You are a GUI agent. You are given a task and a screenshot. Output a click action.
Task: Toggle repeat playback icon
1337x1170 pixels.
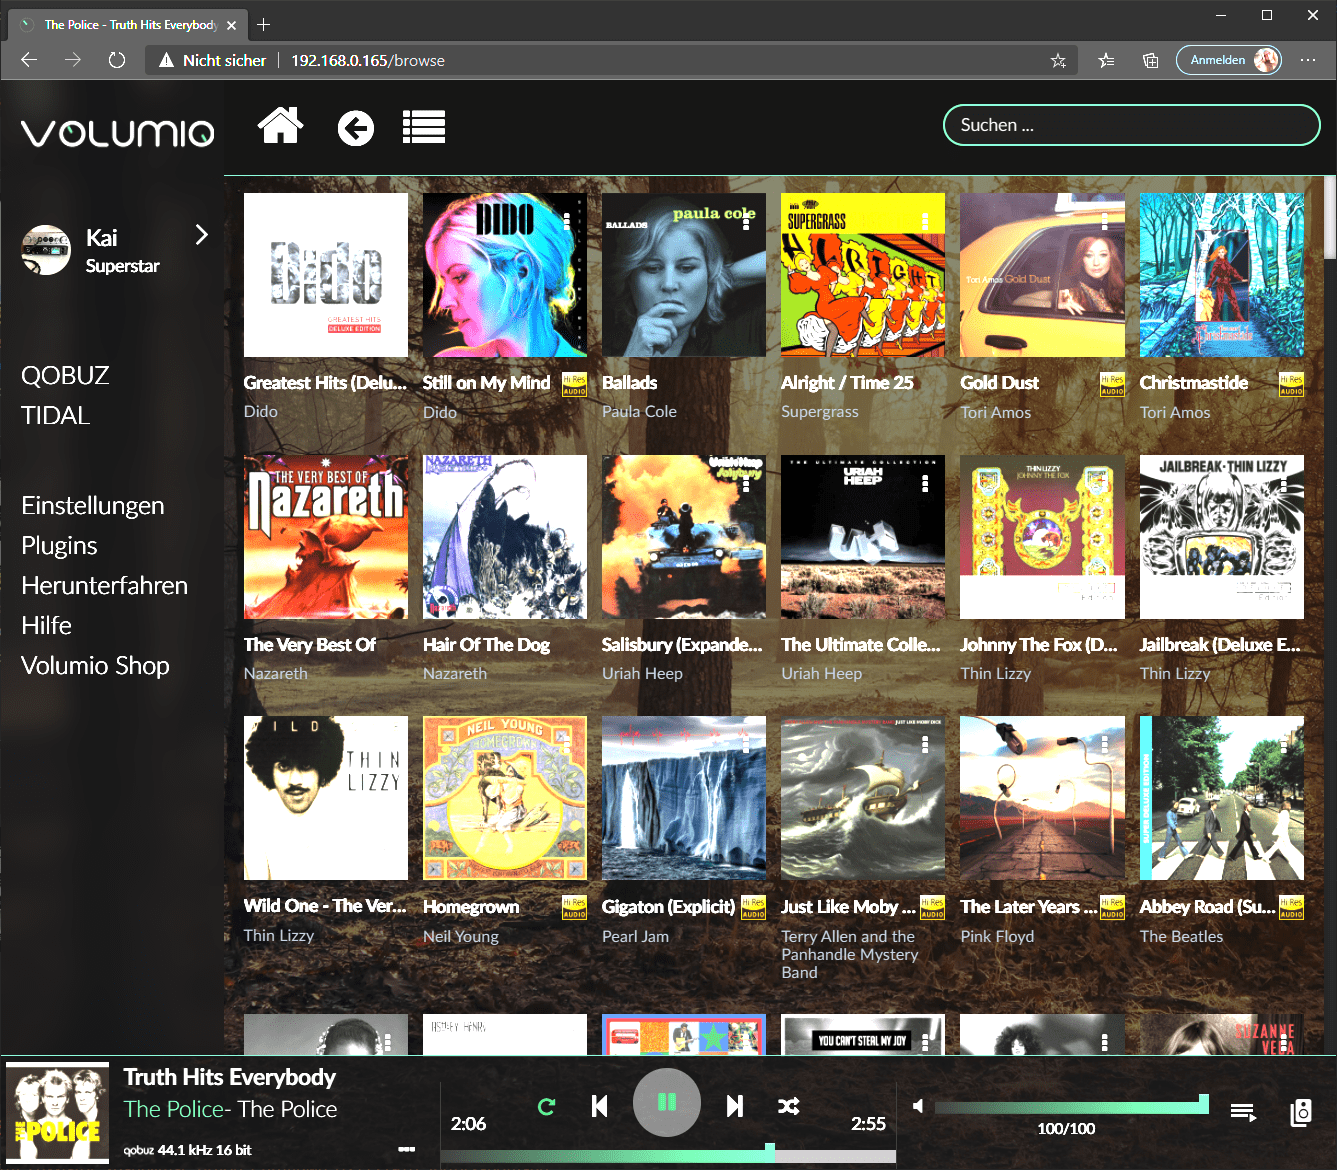(546, 1106)
